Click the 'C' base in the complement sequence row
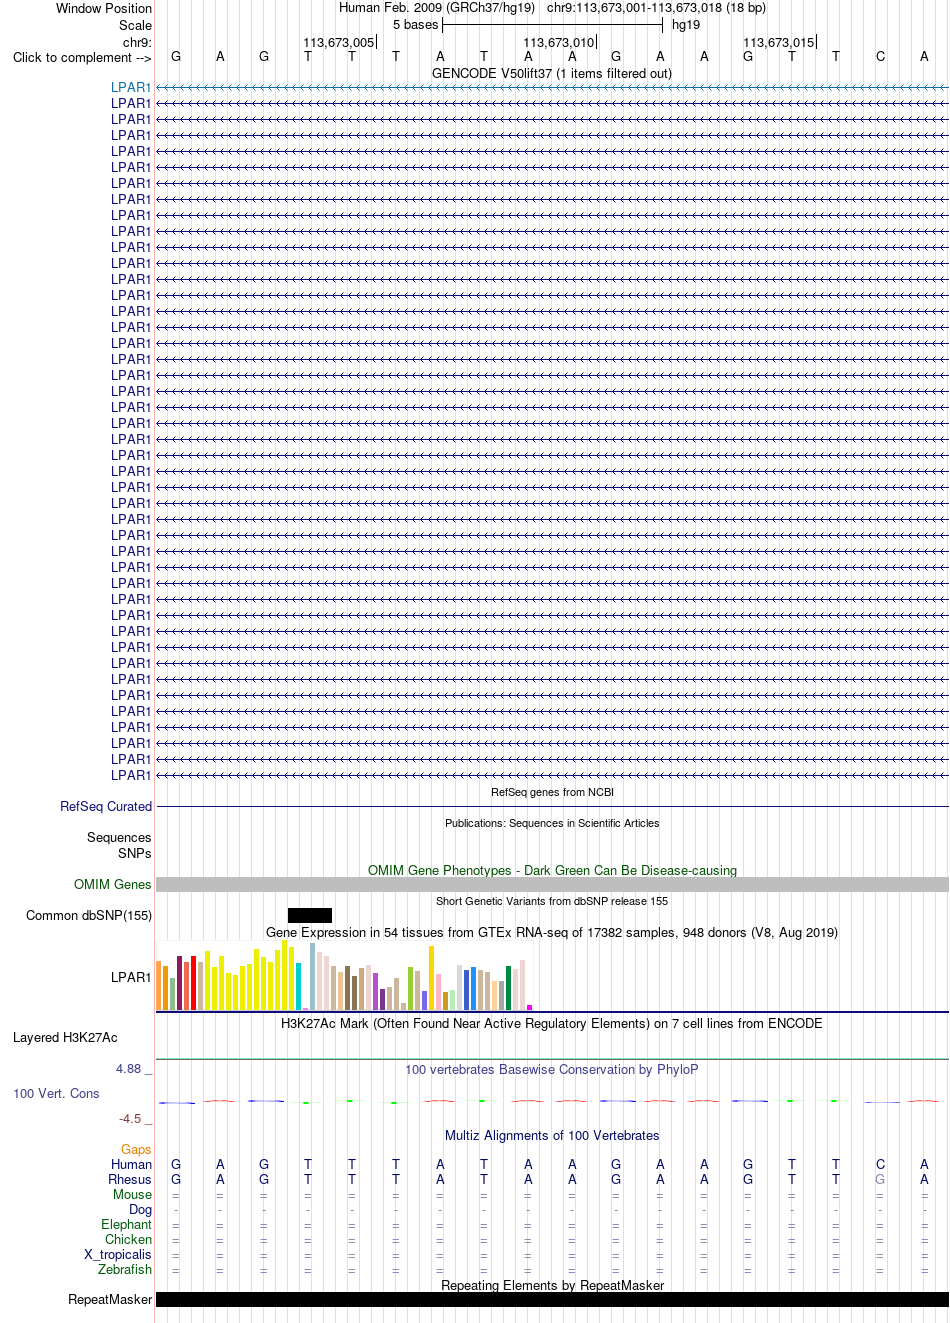The image size is (950, 1323). click(x=880, y=56)
